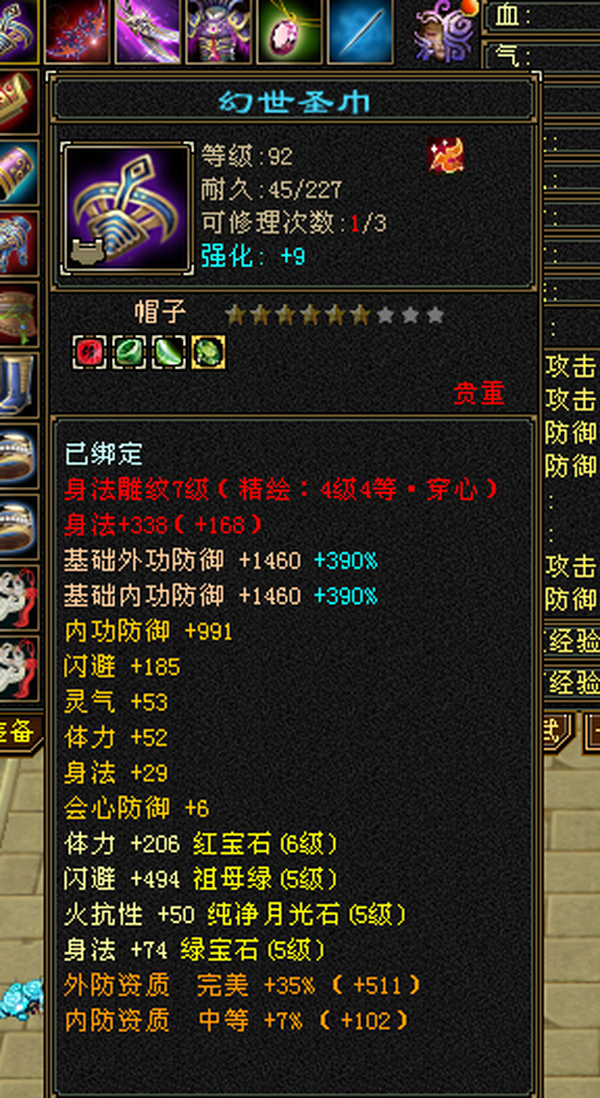The height and width of the screenshot is (1098, 600).
Task: Click the blue needle hidden-weapon slot
Action: 361,31
